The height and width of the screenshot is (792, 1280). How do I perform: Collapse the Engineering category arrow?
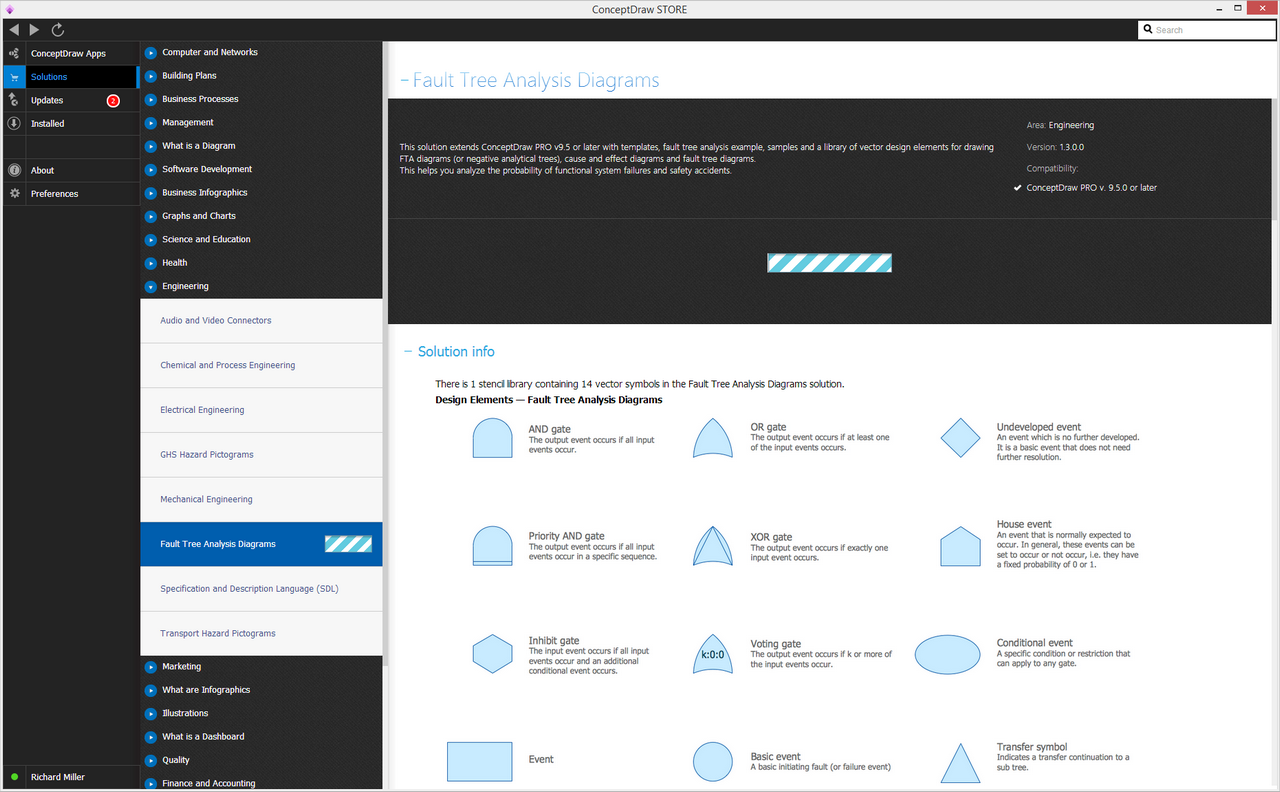(x=151, y=286)
